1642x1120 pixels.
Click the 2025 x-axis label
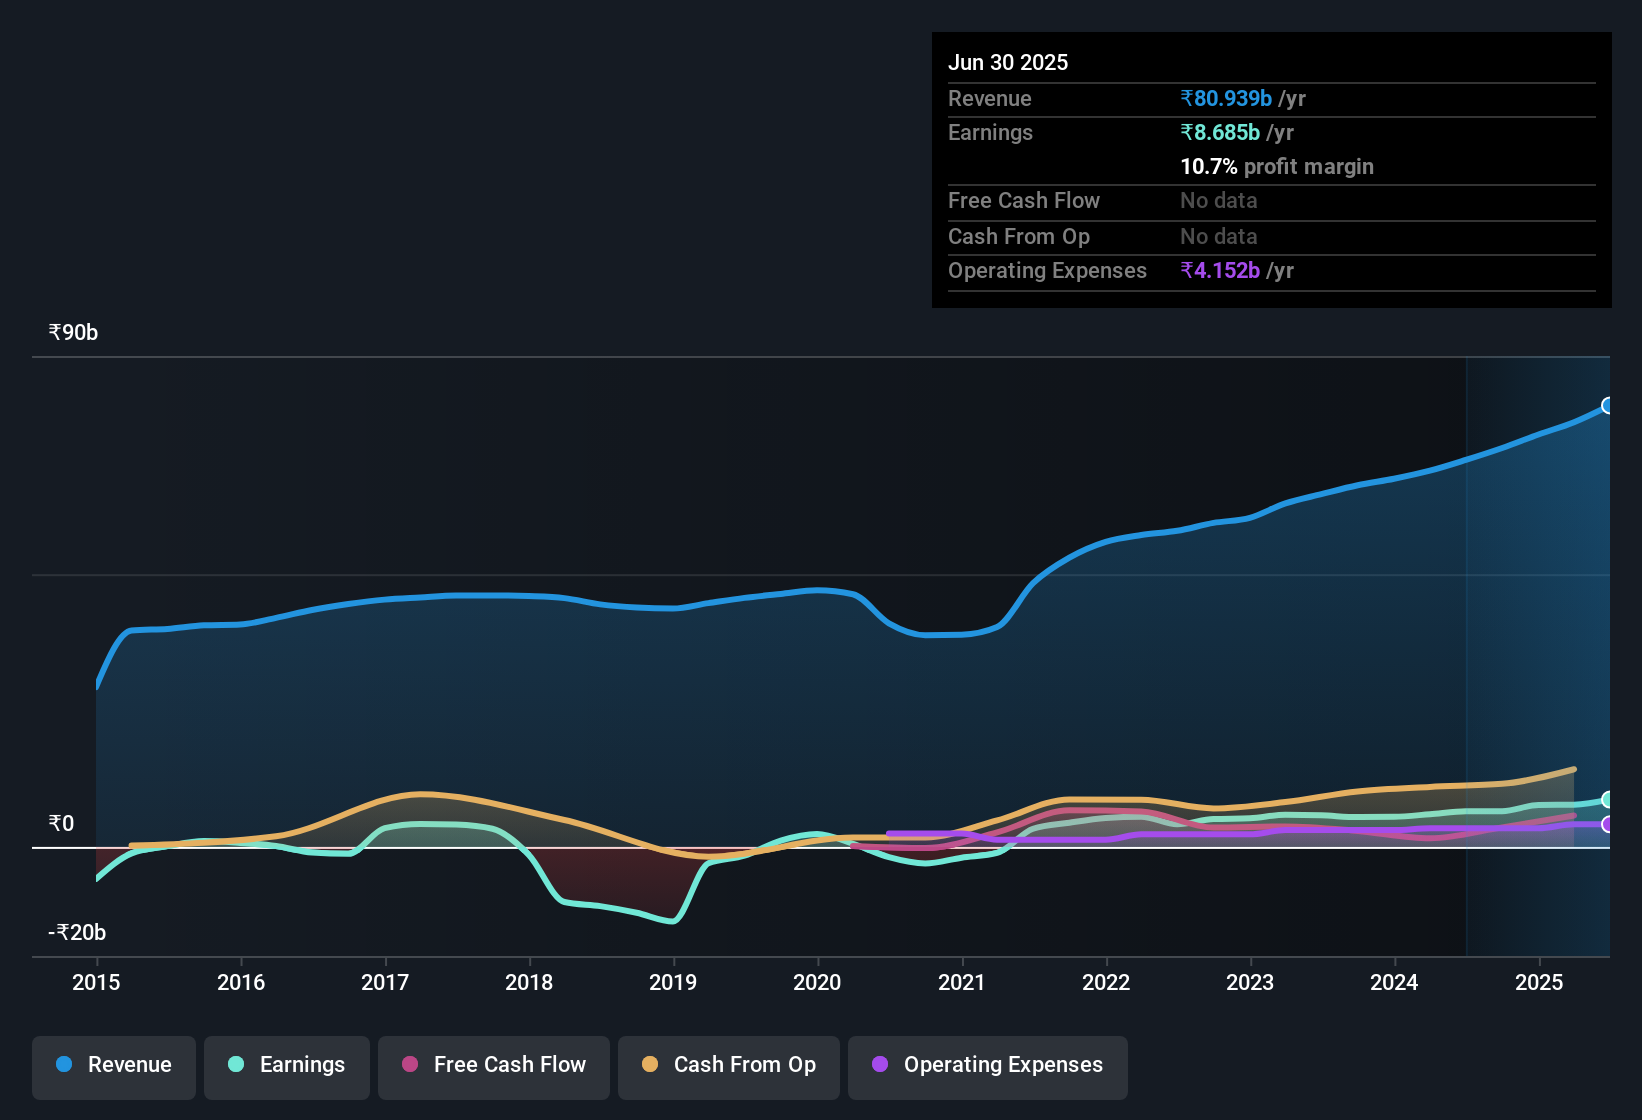[1539, 982]
